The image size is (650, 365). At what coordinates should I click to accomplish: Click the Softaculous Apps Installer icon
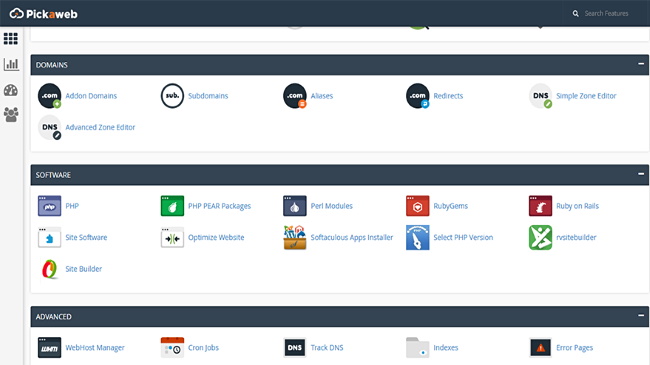295,237
